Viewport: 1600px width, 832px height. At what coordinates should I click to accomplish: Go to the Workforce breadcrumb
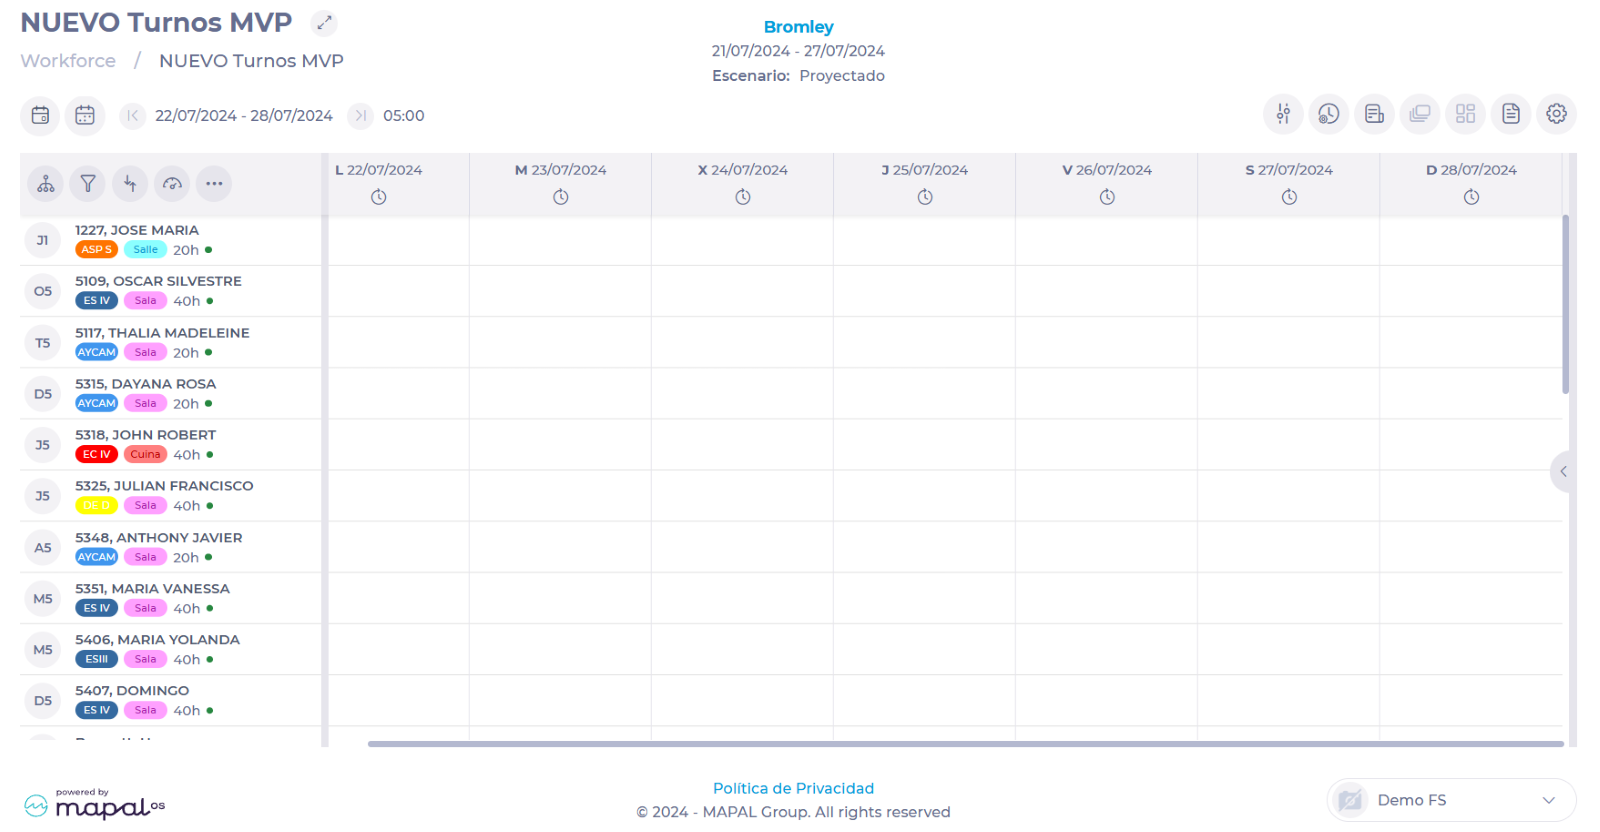[x=68, y=61]
